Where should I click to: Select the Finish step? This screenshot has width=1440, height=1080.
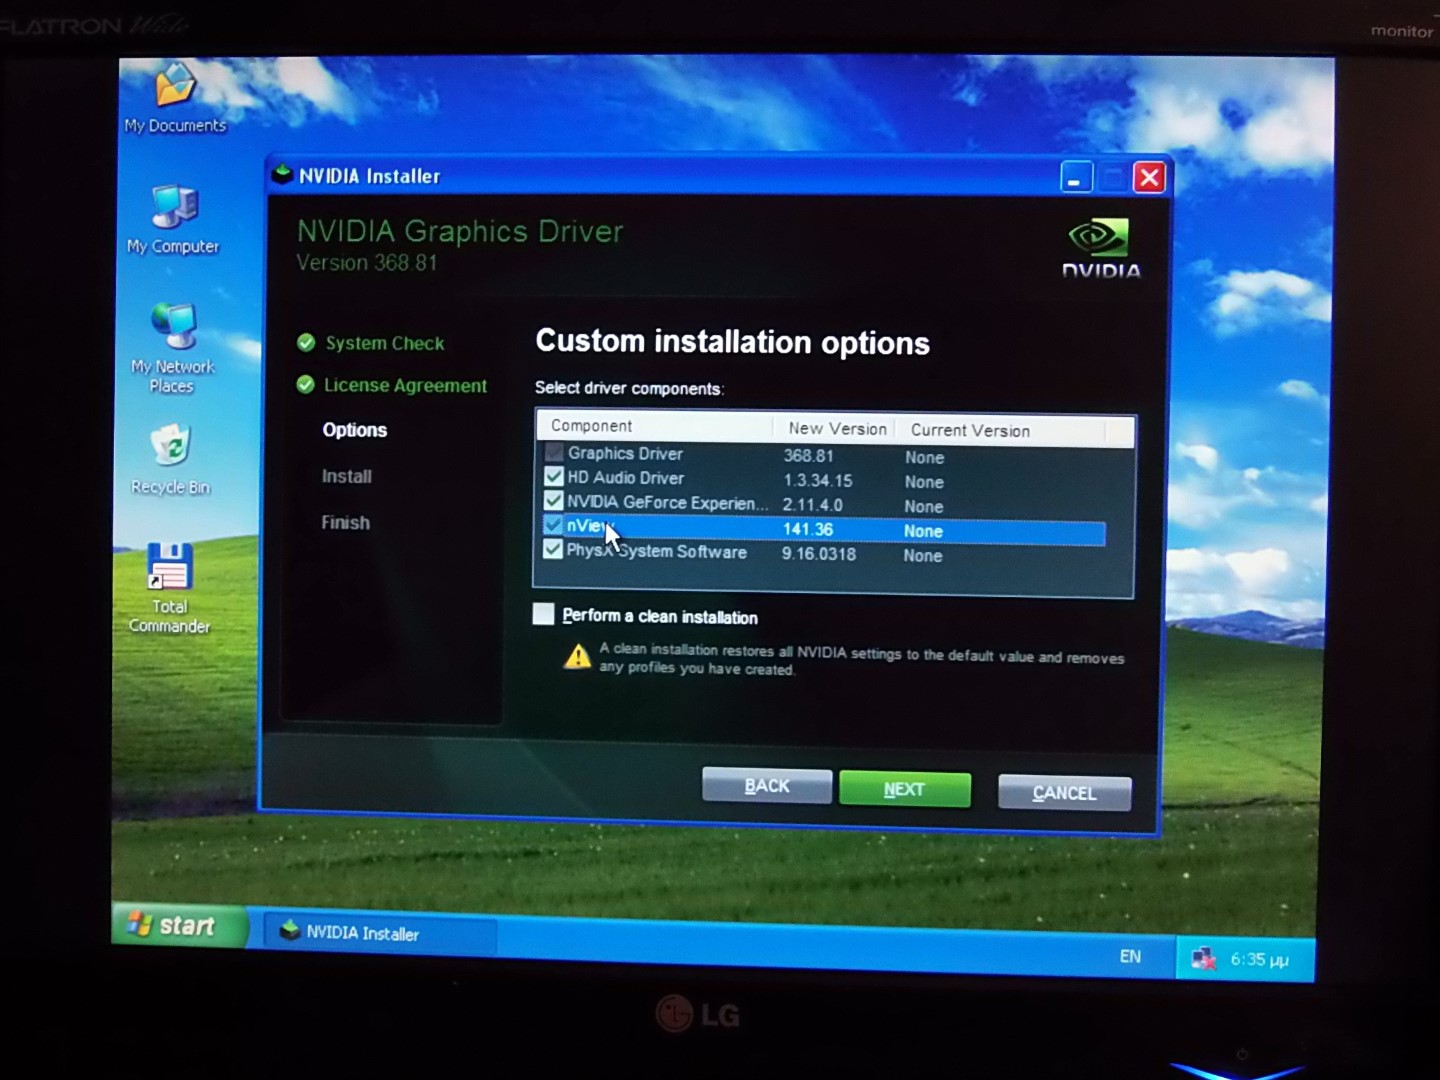coord(345,522)
